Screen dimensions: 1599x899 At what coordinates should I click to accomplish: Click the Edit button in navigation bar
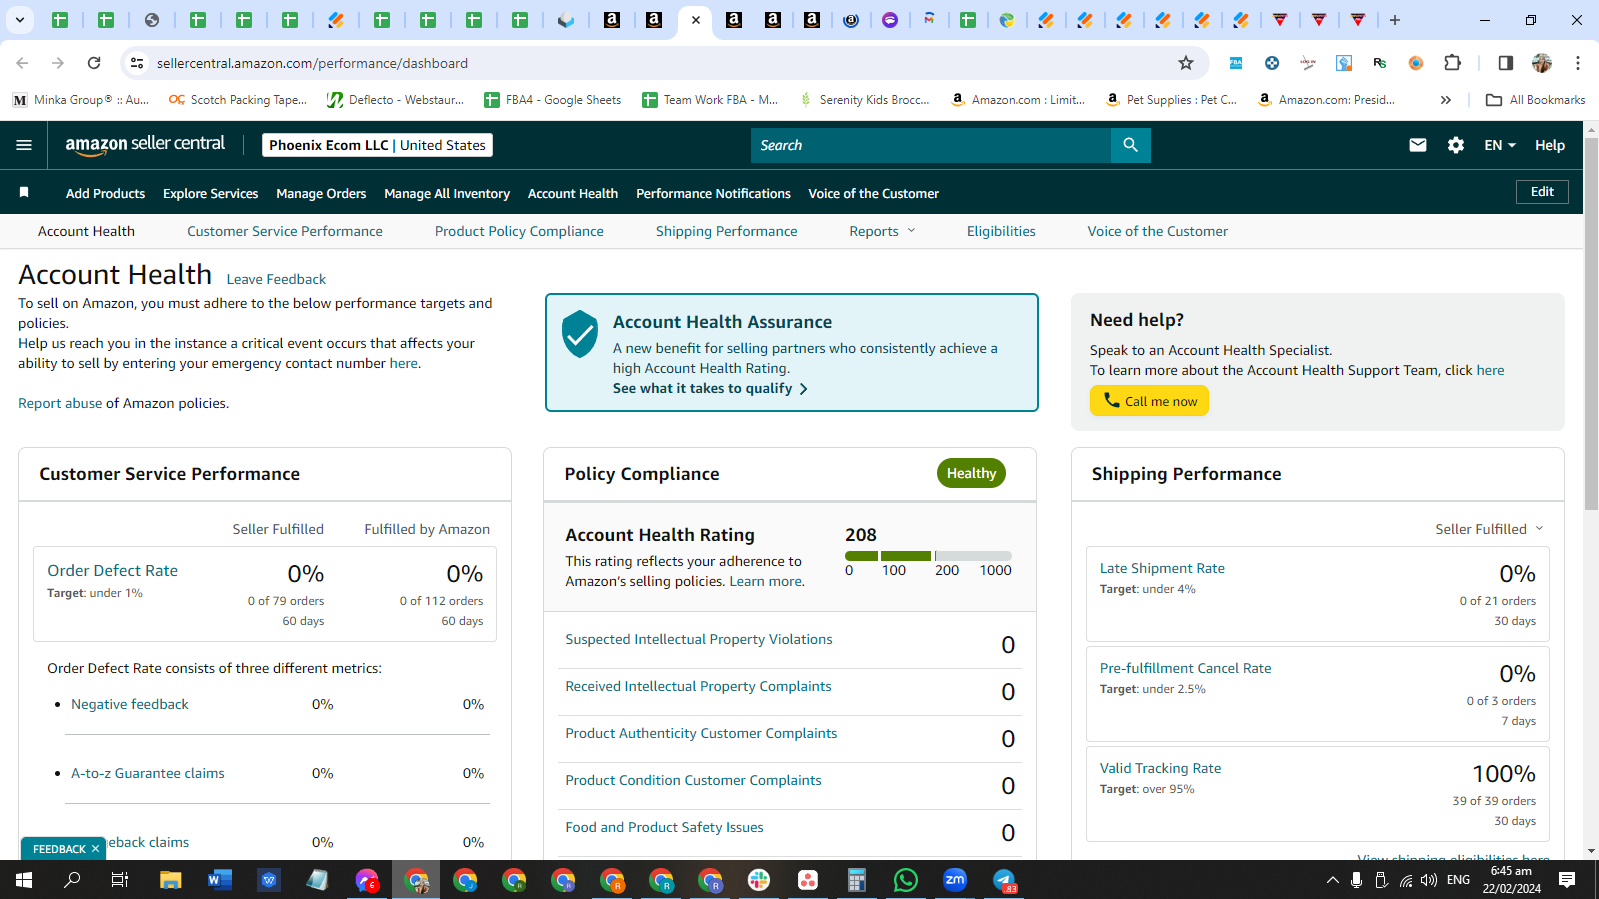point(1542,192)
